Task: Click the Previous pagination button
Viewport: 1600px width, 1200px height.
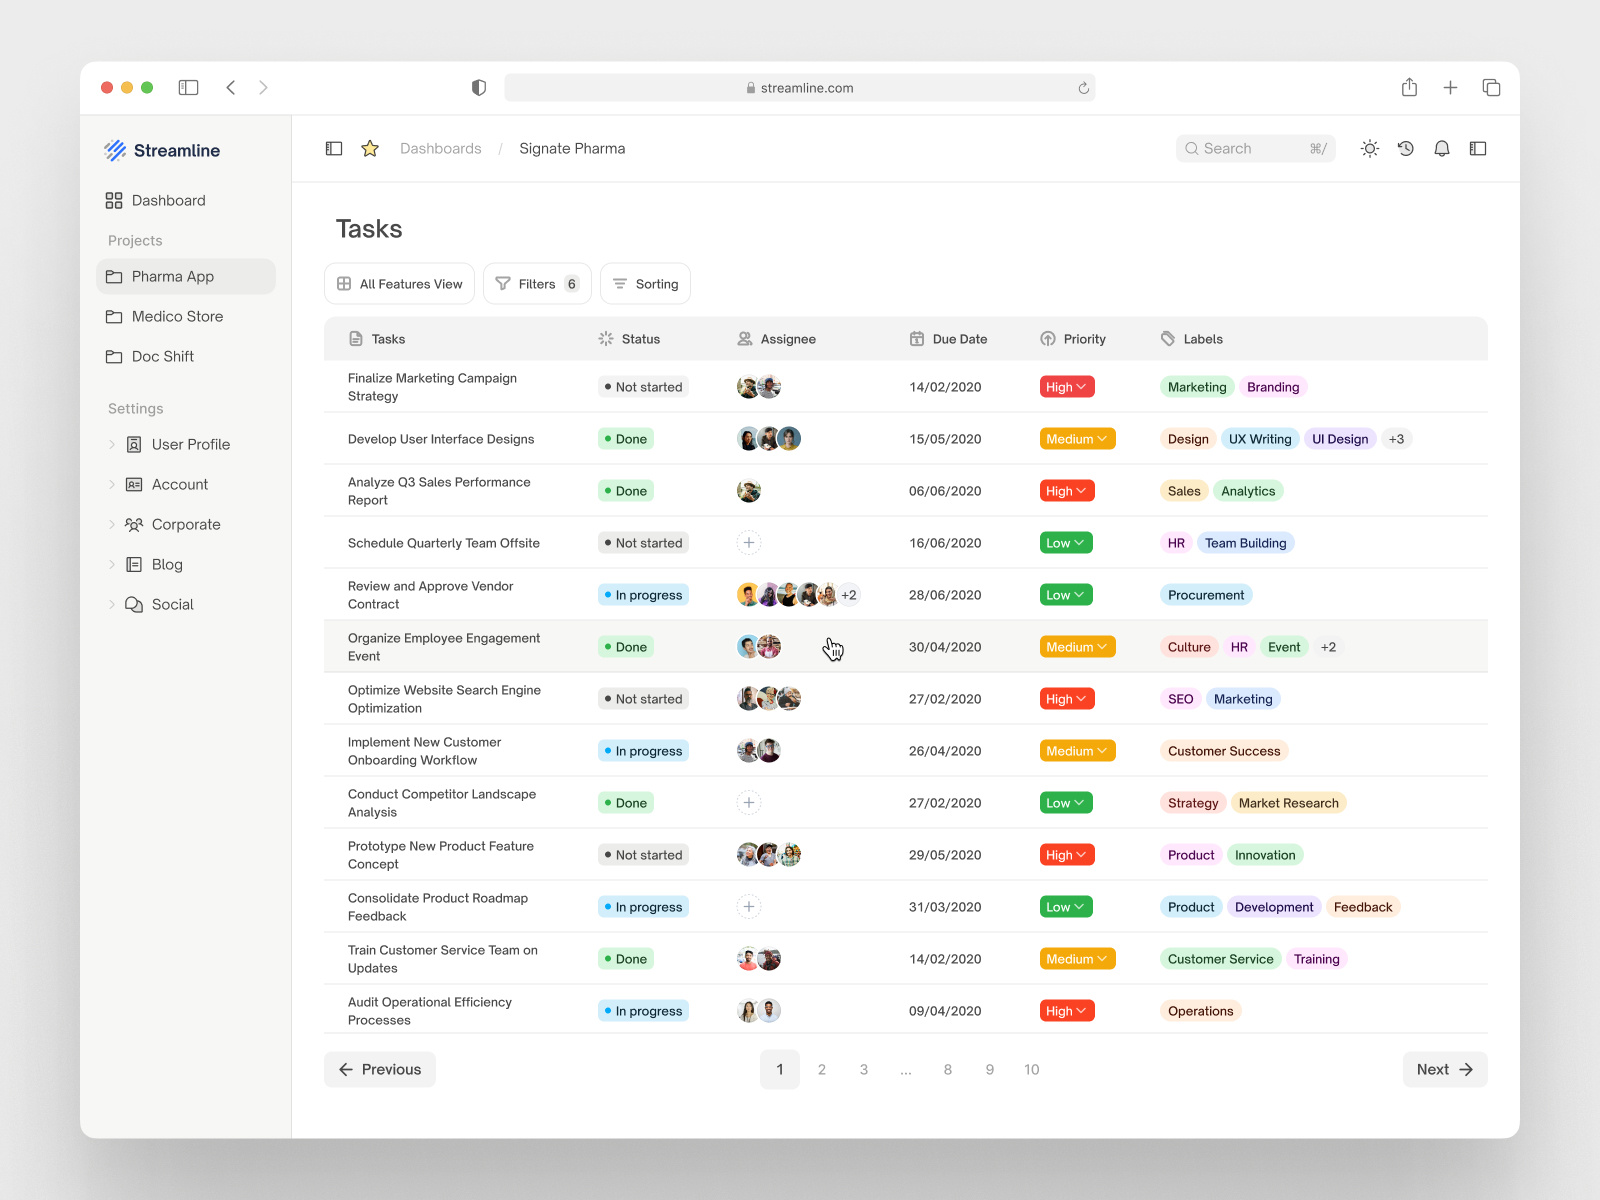Action: [x=379, y=1069]
